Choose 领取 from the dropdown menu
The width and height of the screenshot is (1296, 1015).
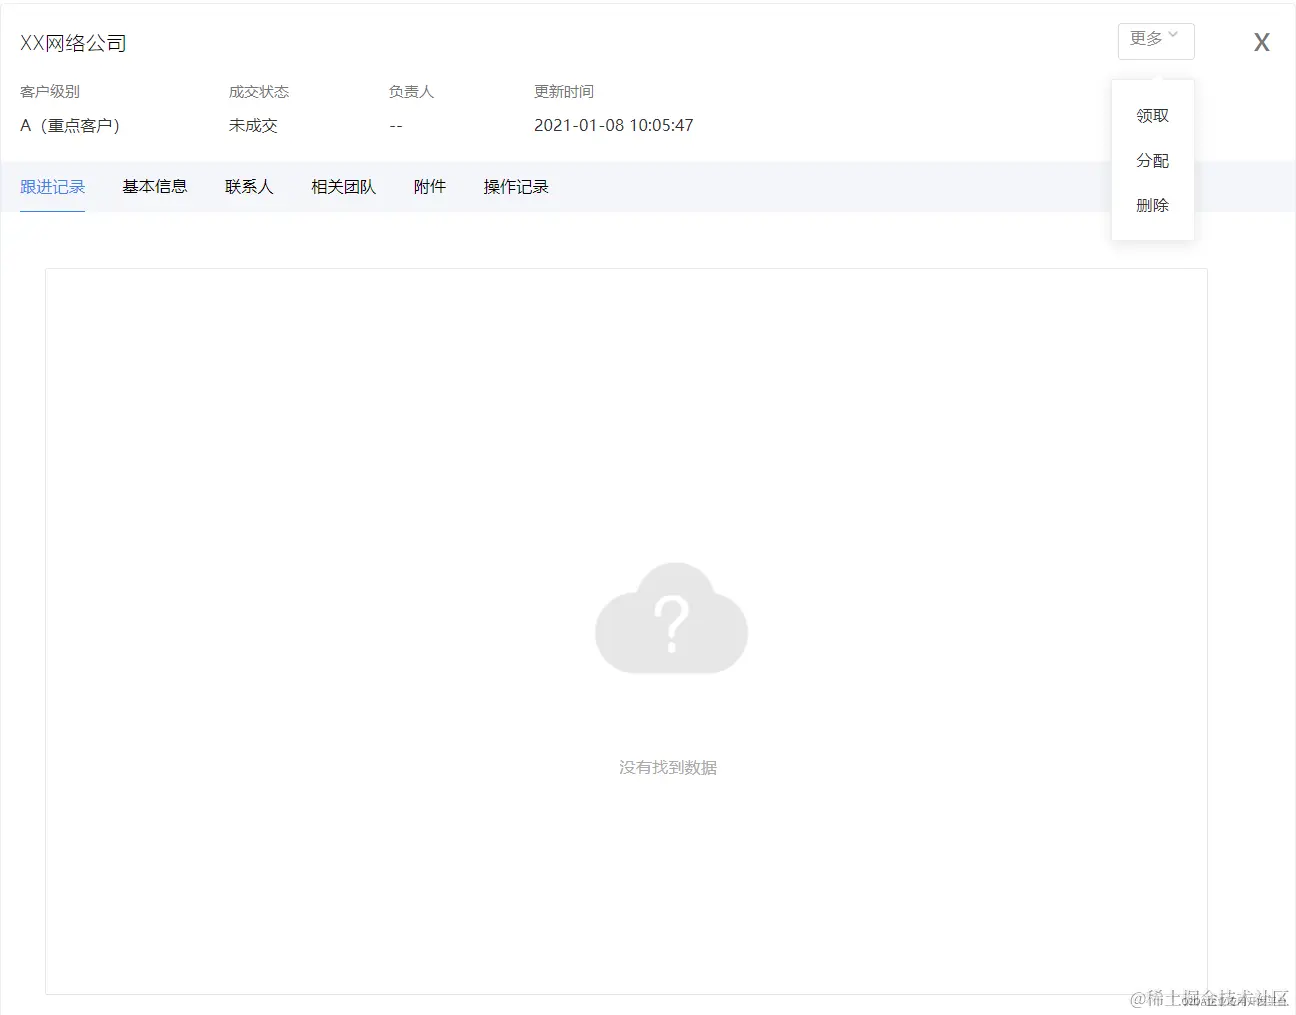point(1152,116)
